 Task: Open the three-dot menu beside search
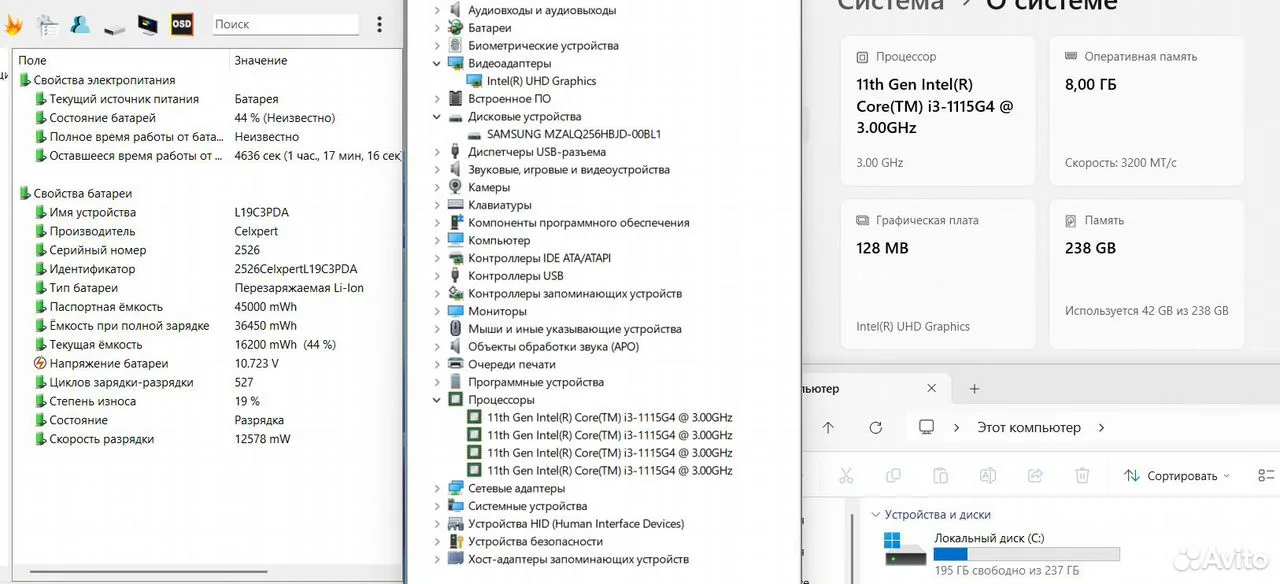[379, 24]
